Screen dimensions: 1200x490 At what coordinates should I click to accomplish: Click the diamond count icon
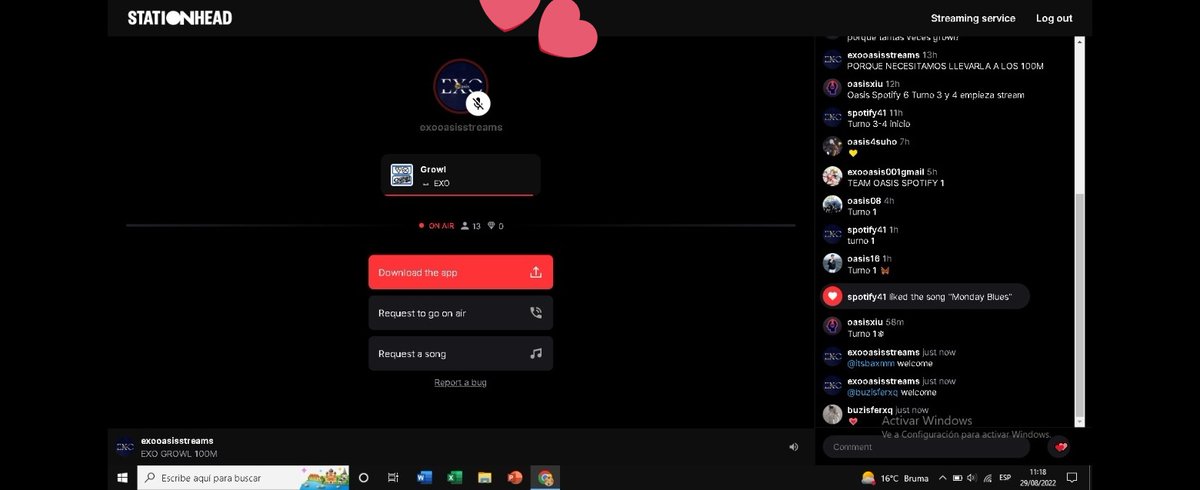pyautogui.click(x=491, y=226)
